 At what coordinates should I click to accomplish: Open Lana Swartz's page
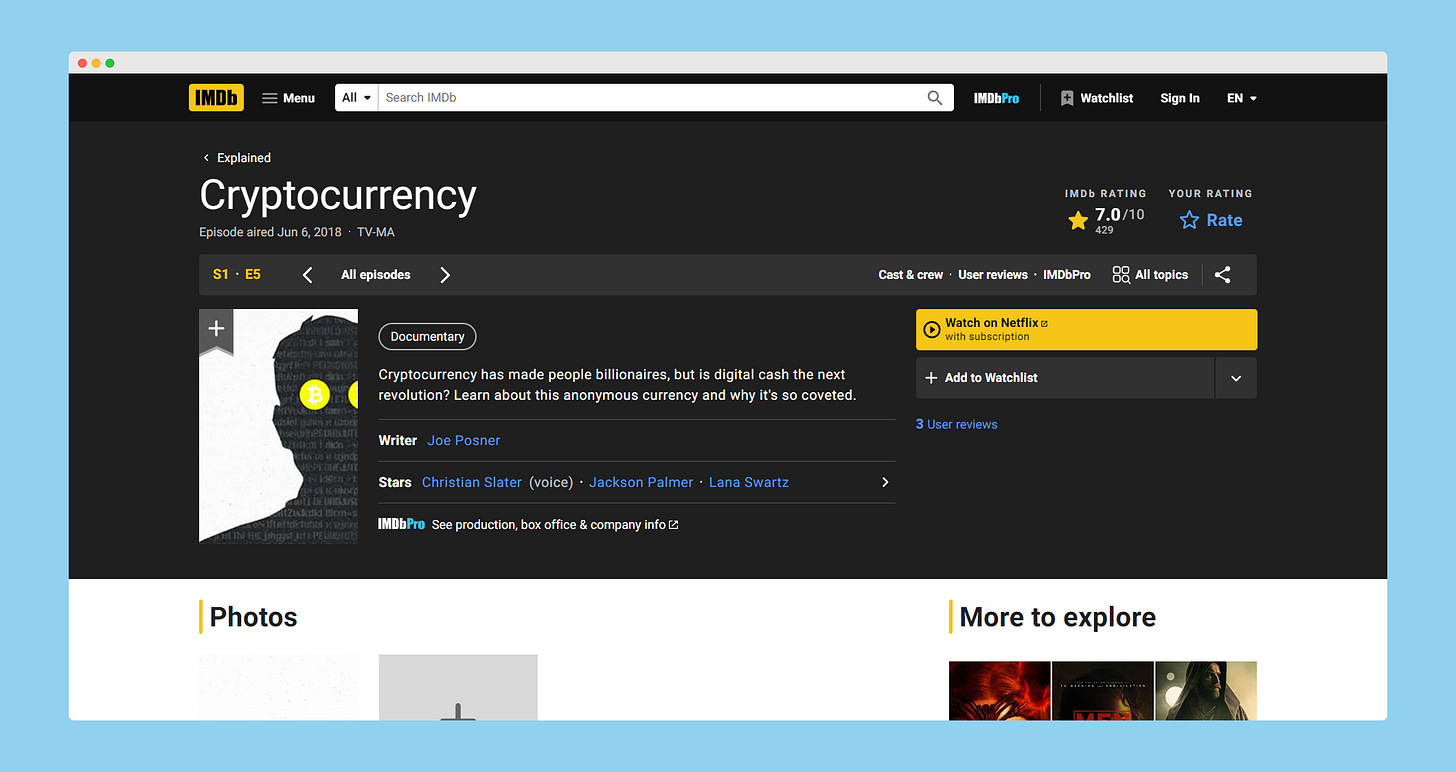(x=749, y=483)
